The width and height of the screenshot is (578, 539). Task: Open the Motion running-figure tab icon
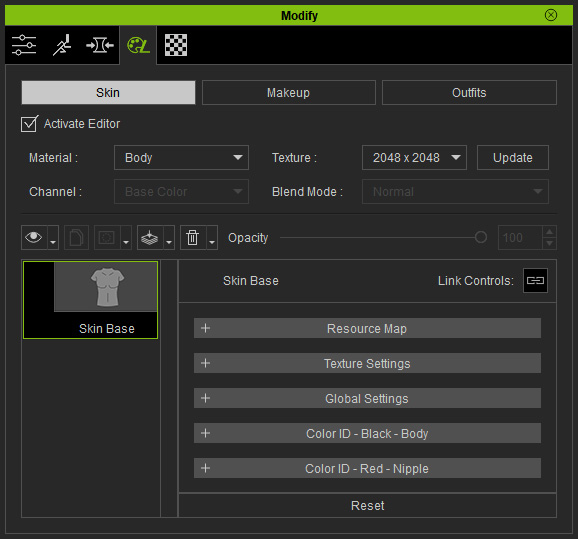click(62, 45)
